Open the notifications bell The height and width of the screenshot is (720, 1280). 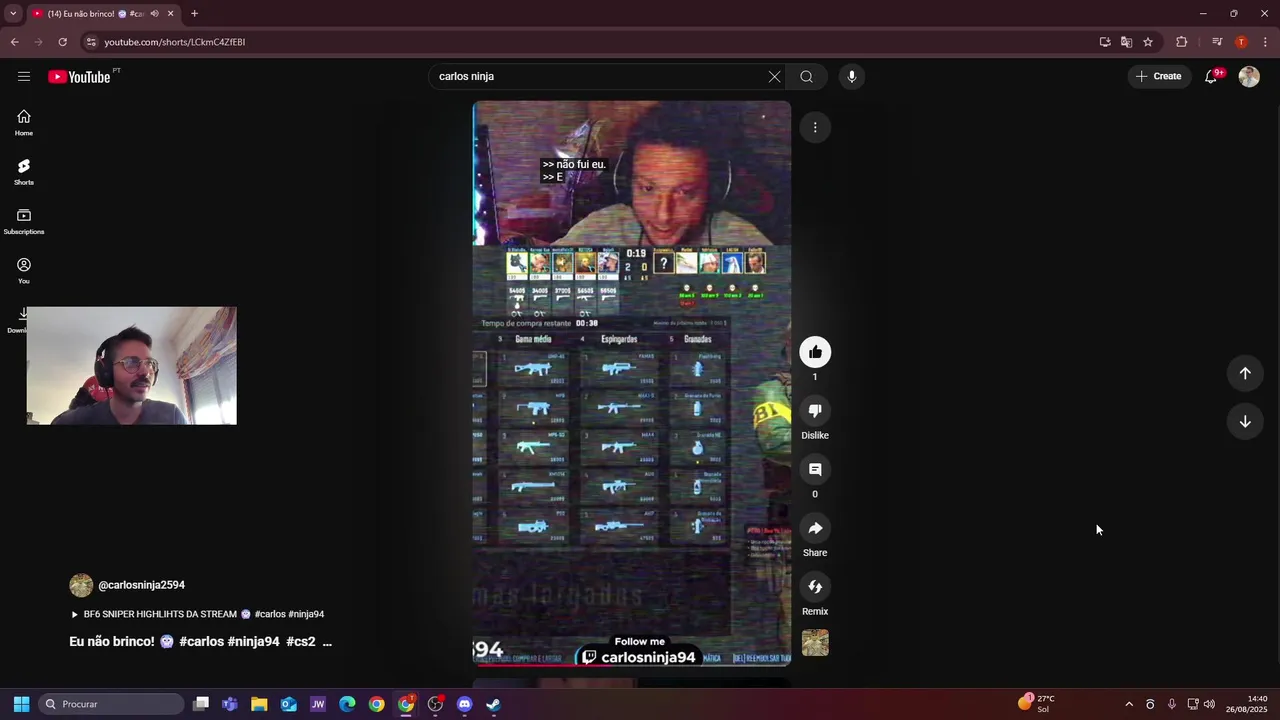(x=1211, y=76)
